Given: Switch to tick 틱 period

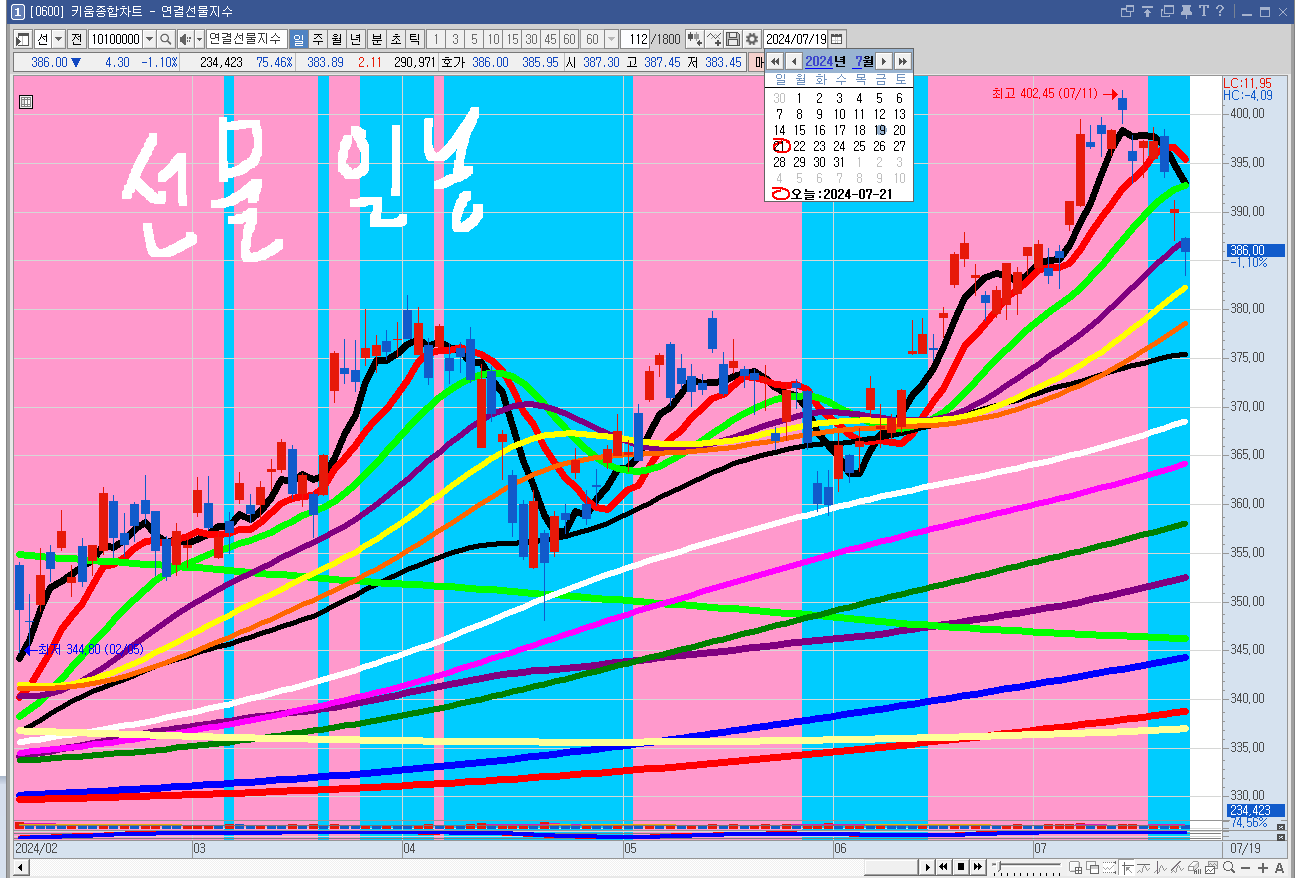Looking at the screenshot, I should coord(415,39).
